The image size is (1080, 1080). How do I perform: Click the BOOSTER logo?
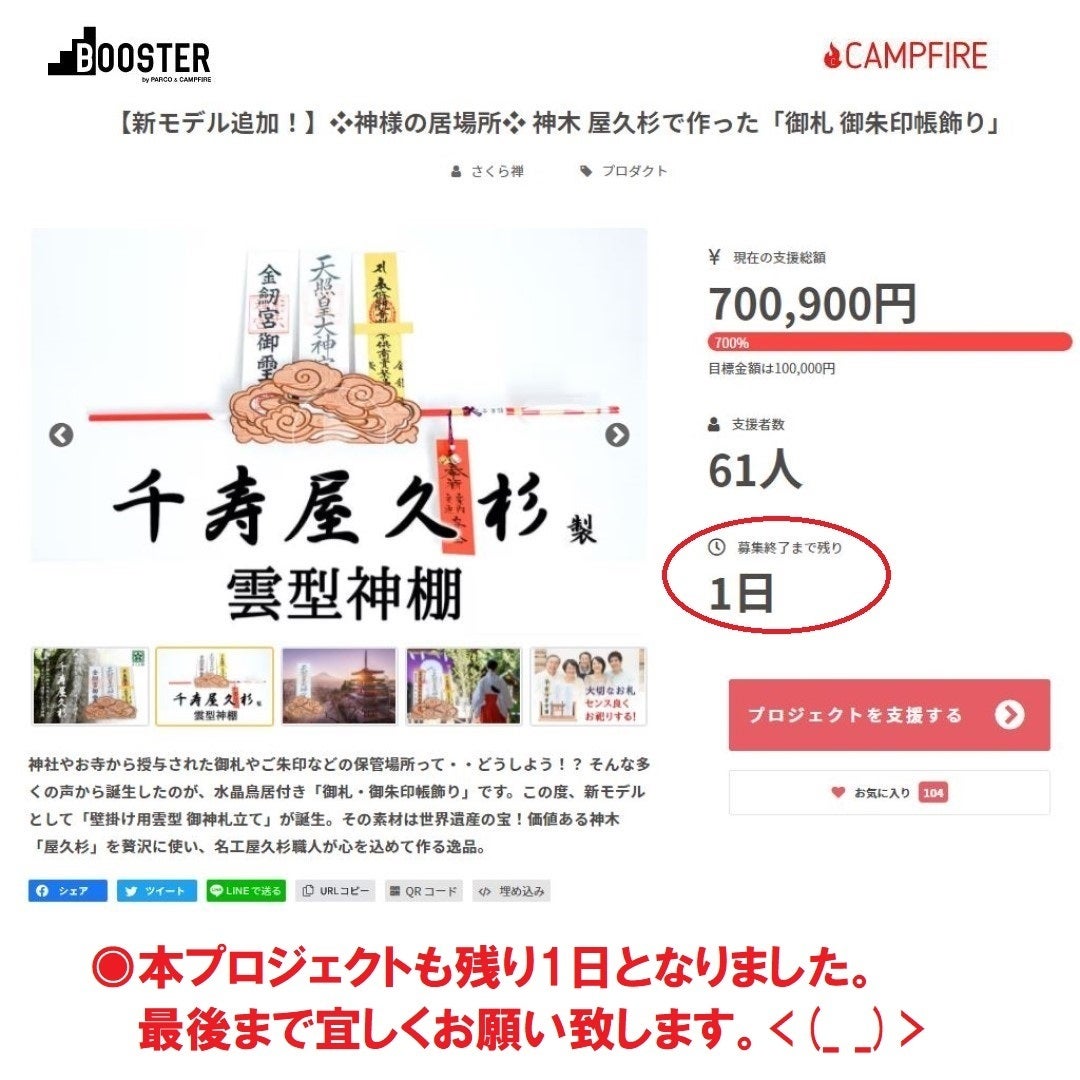[129, 54]
